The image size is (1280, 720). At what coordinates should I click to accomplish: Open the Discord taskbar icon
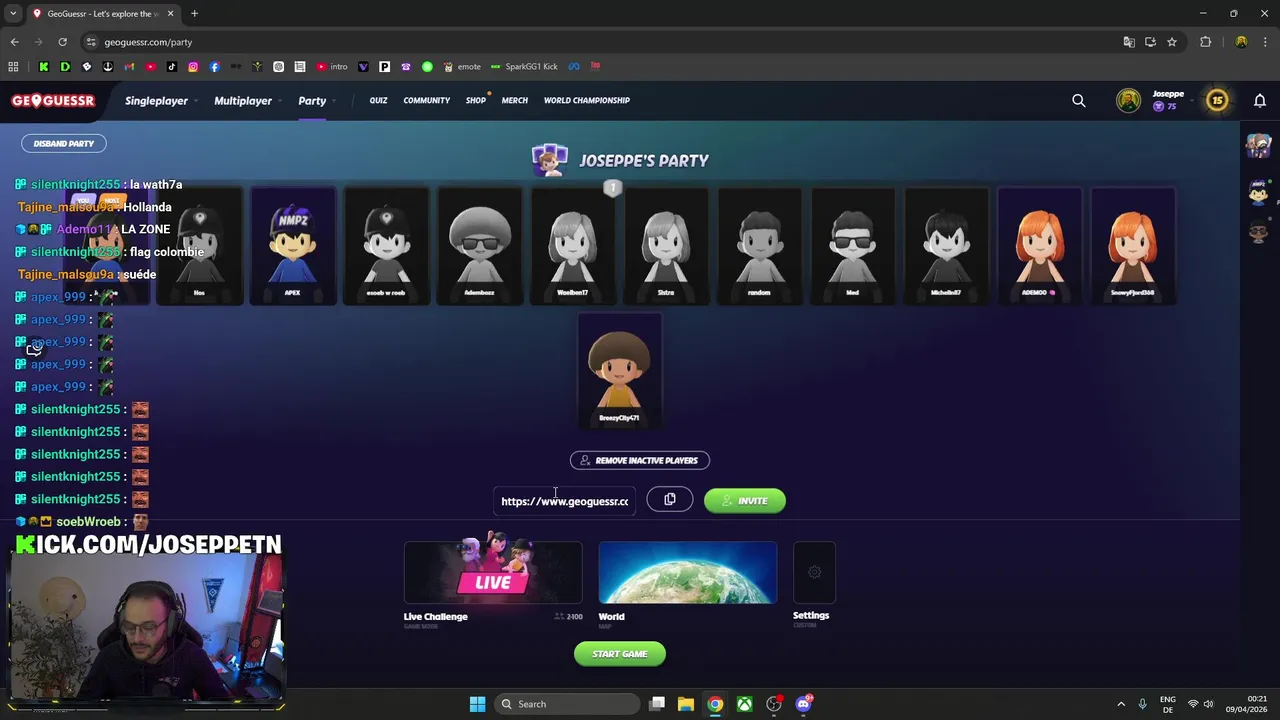(x=803, y=703)
